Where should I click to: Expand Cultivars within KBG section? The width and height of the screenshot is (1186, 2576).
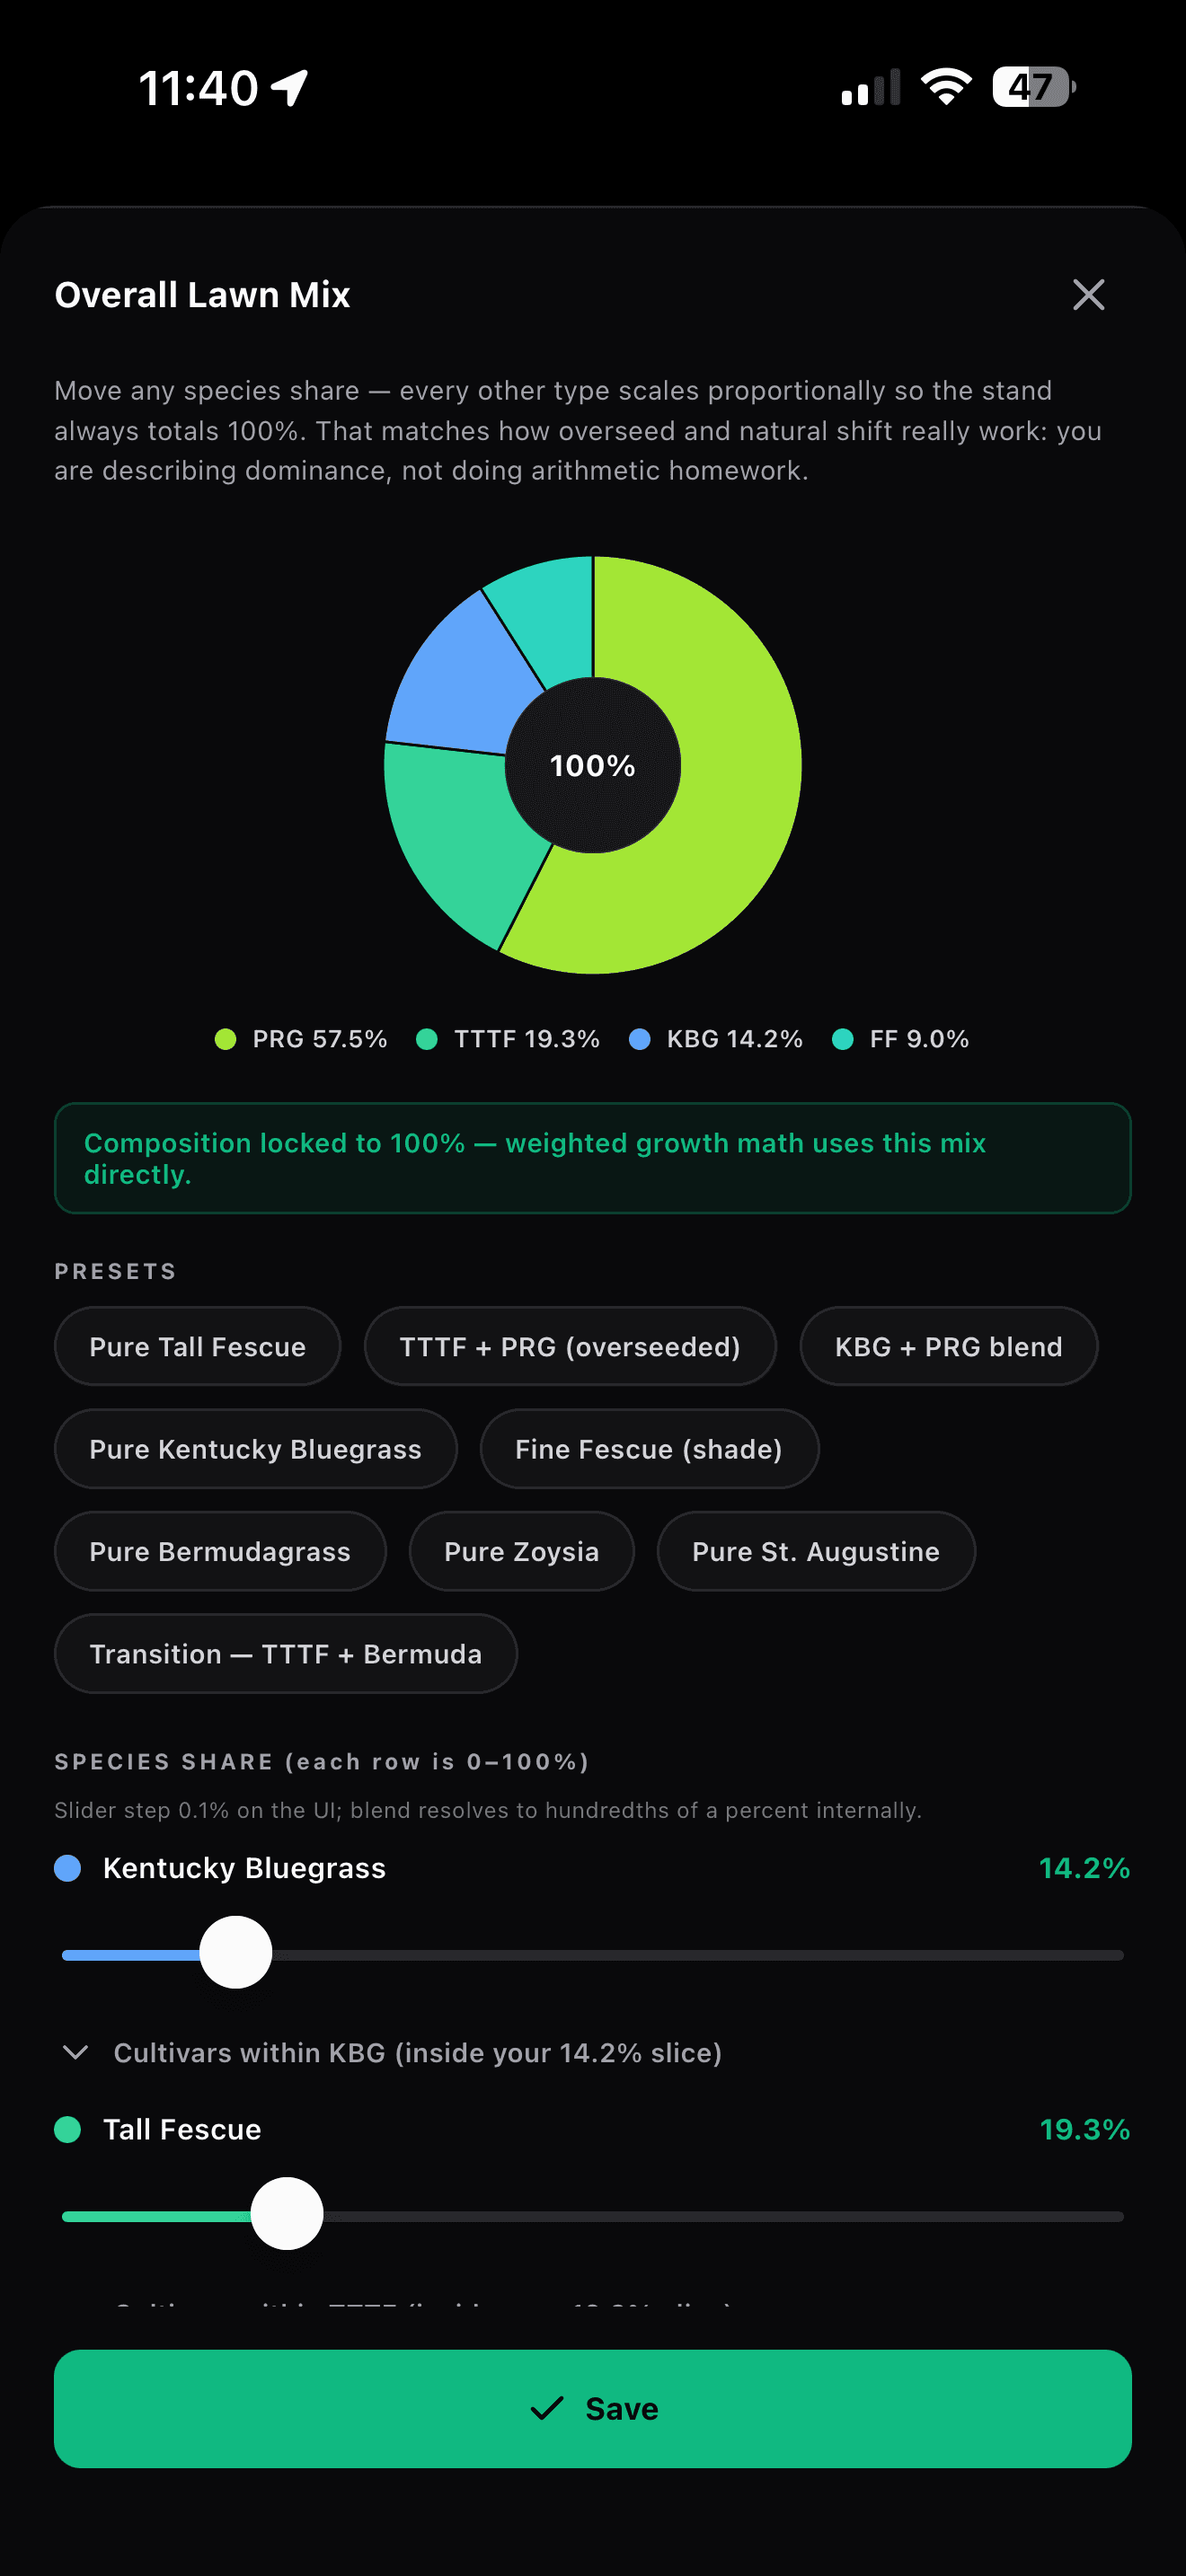tap(392, 2053)
